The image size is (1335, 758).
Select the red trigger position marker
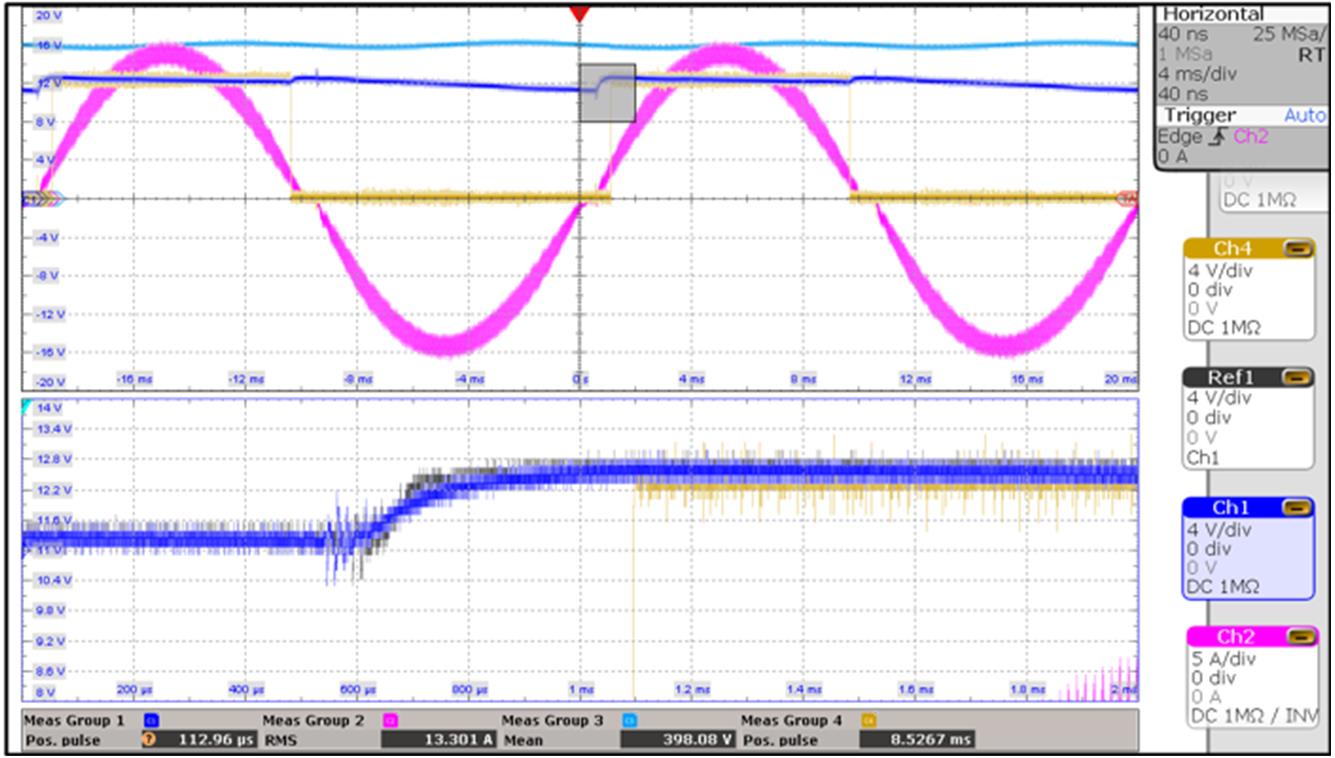point(579,14)
